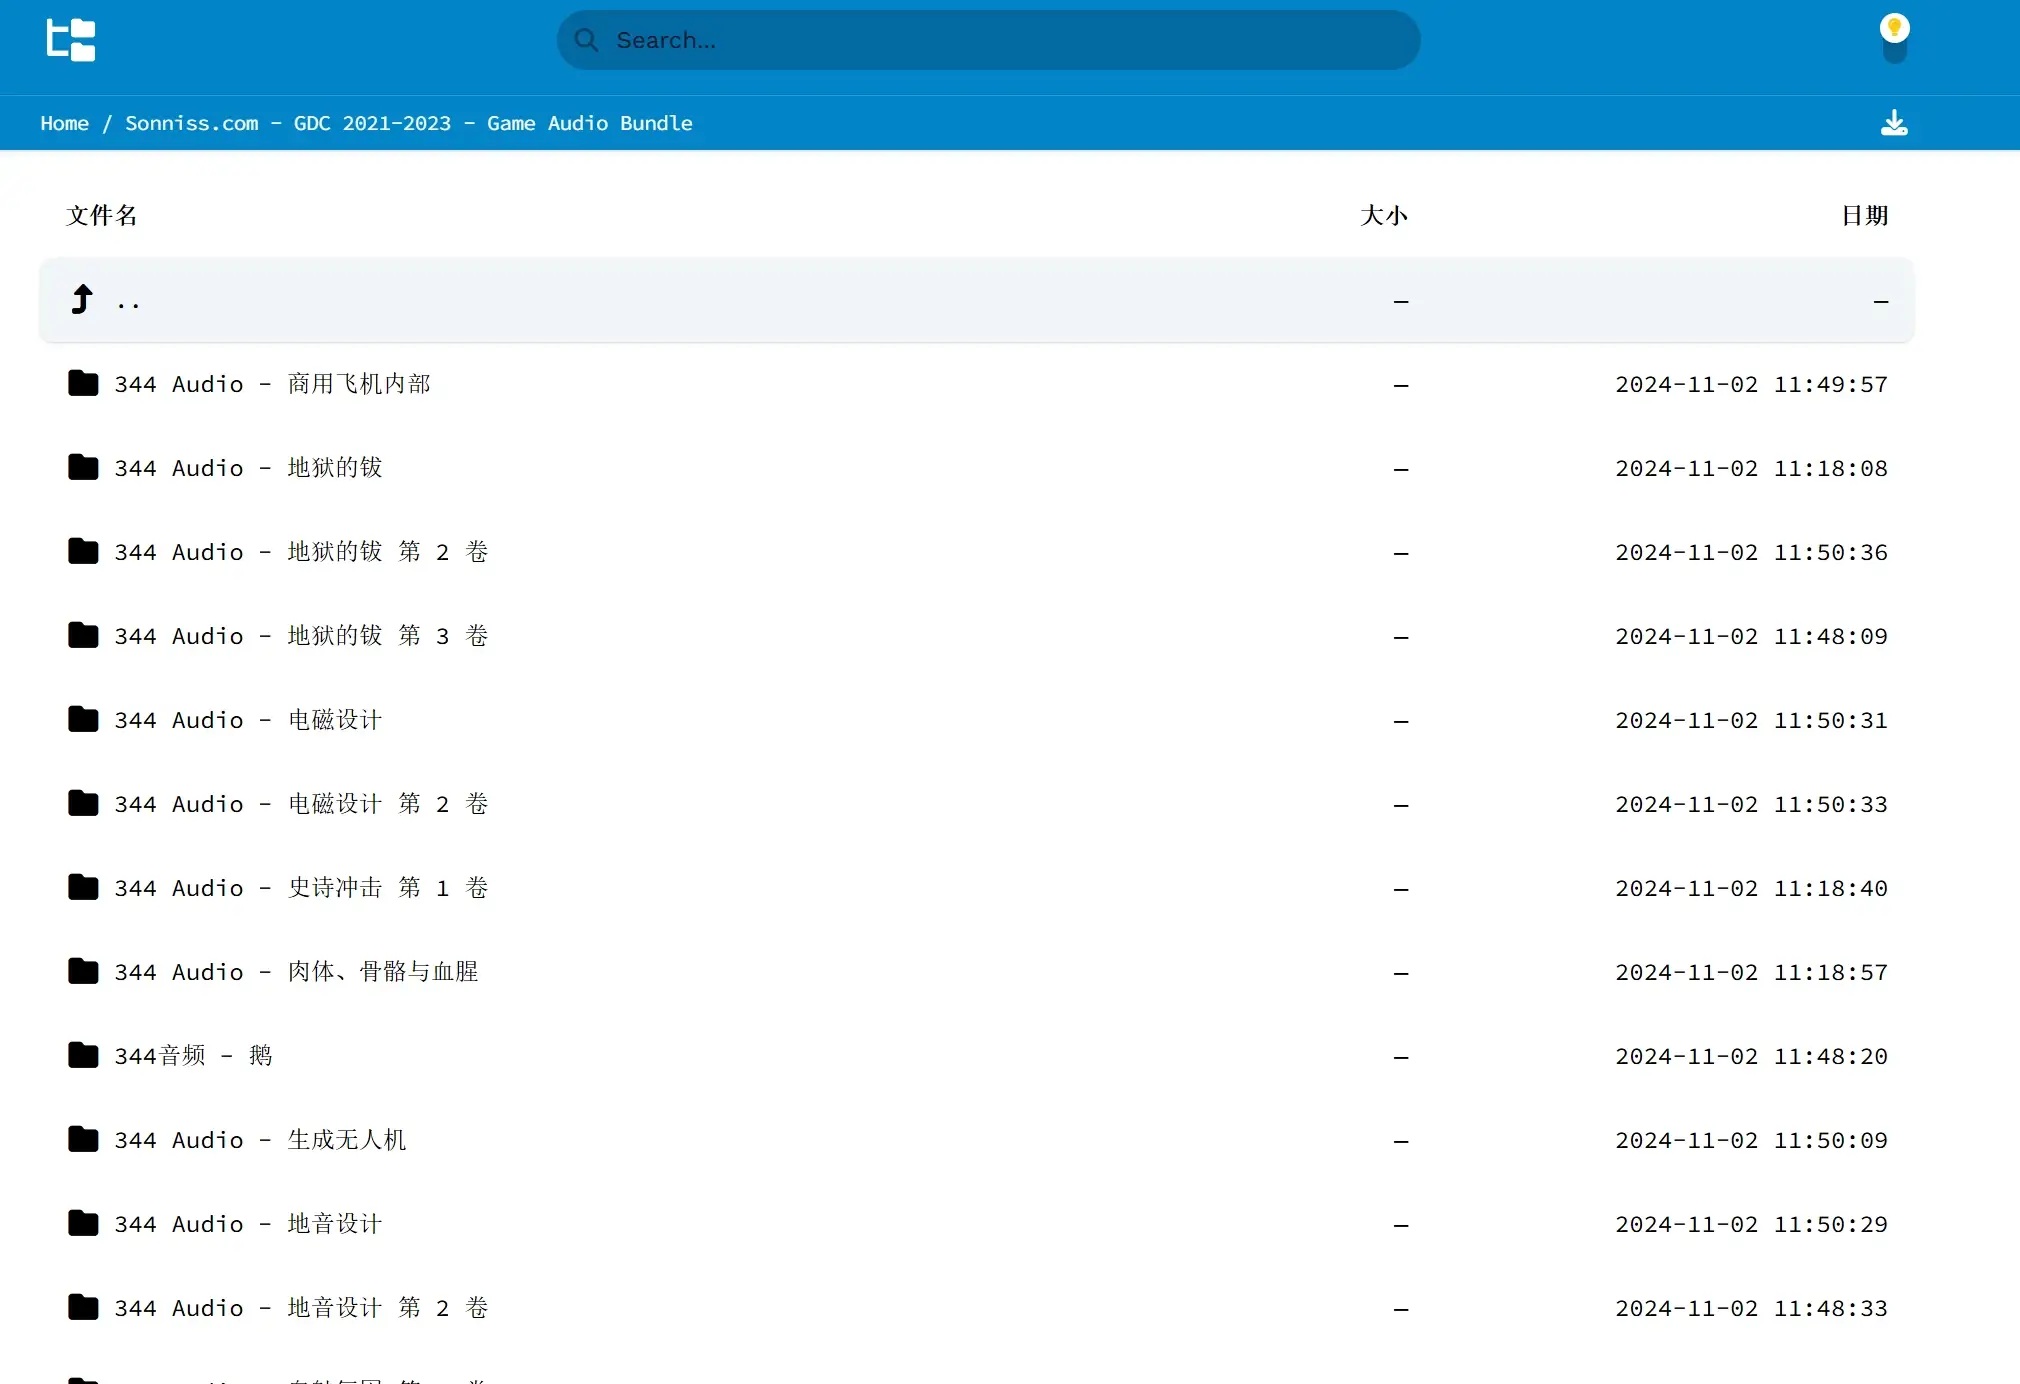Viewport: 2020px width, 1384px height.
Task: Open folder icon for 商用飞机内部
Action: (83, 384)
